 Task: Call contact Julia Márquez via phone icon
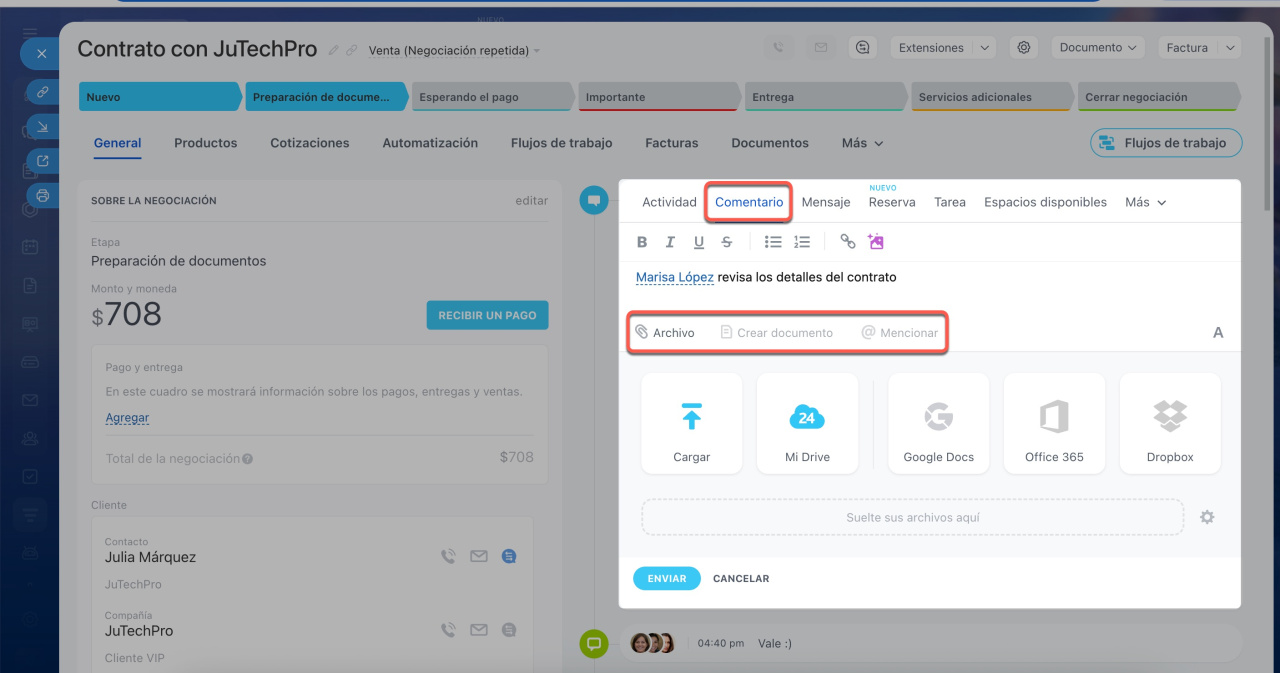tap(448, 557)
